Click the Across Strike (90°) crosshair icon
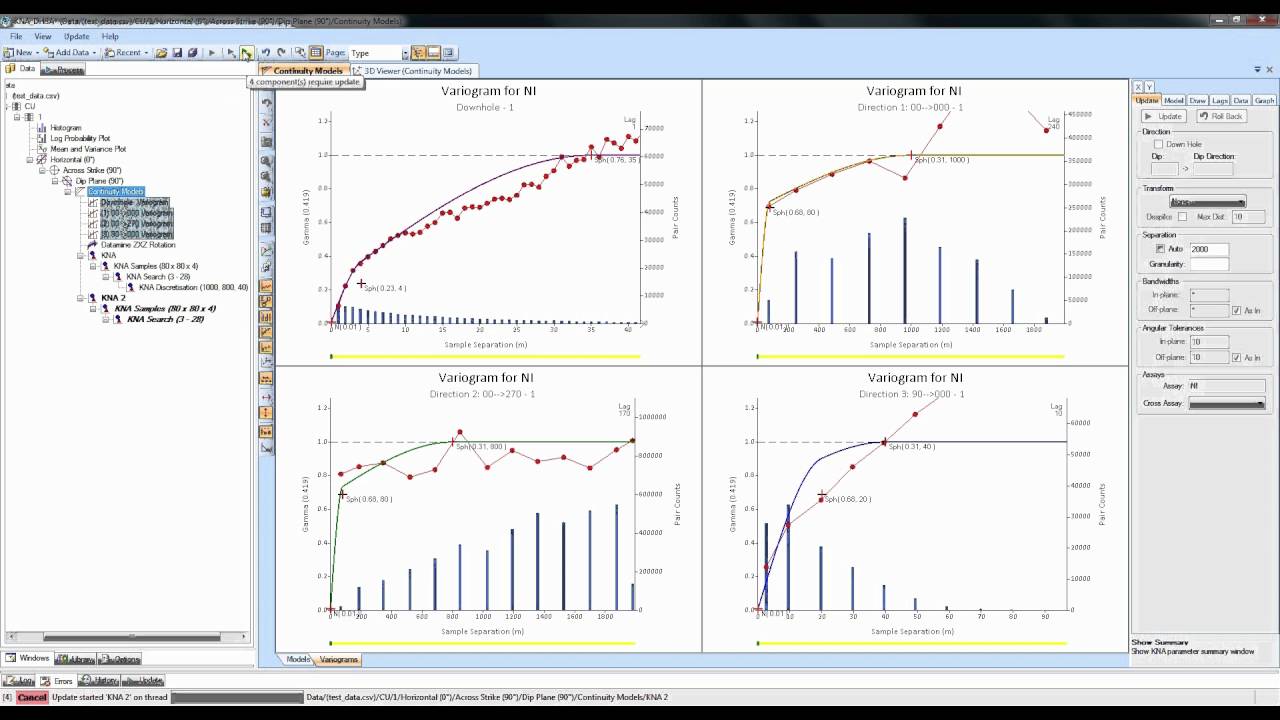This screenshot has width=1280, height=720. [54, 170]
